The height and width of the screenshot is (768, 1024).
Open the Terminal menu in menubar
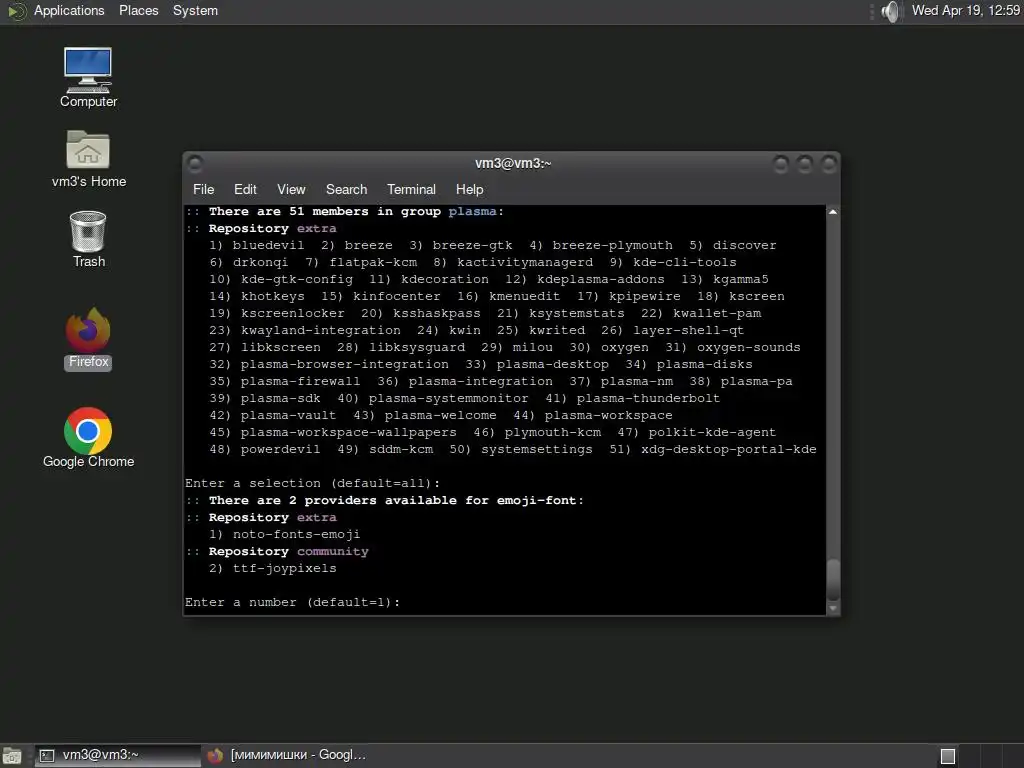(411, 189)
